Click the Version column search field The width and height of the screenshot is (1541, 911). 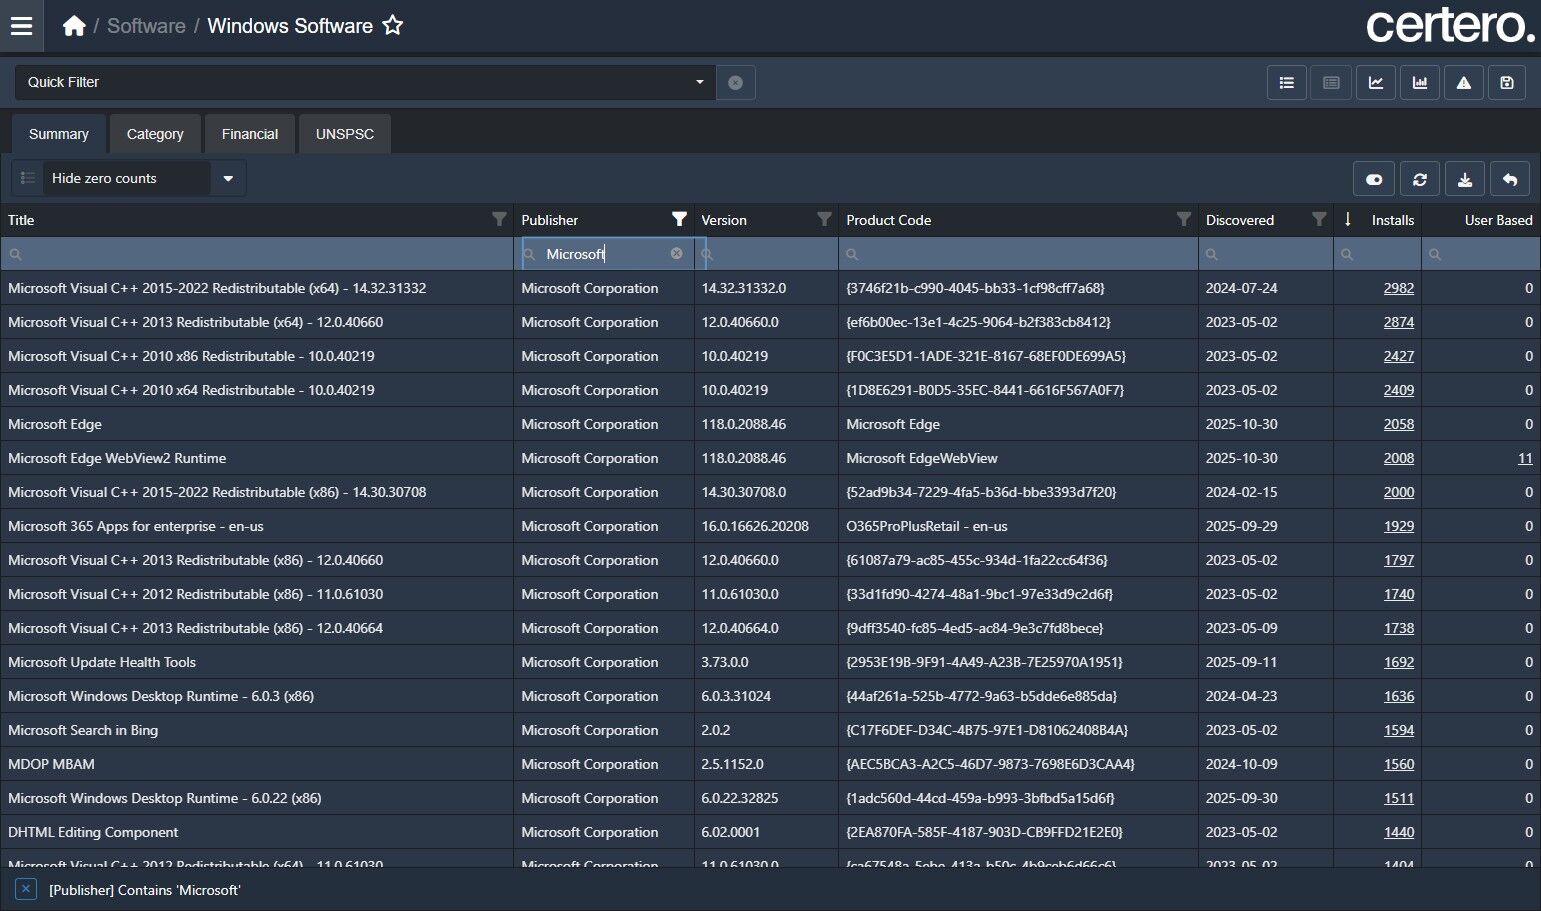(770, 254)
